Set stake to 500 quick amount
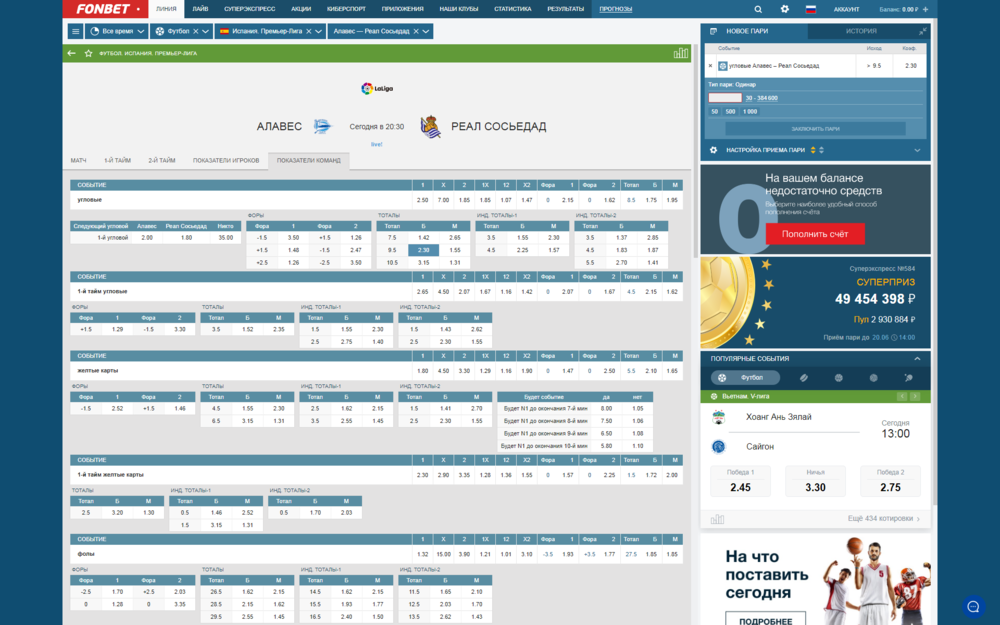1000x625 pixels. pyautogui.click(x=730, y=112)
